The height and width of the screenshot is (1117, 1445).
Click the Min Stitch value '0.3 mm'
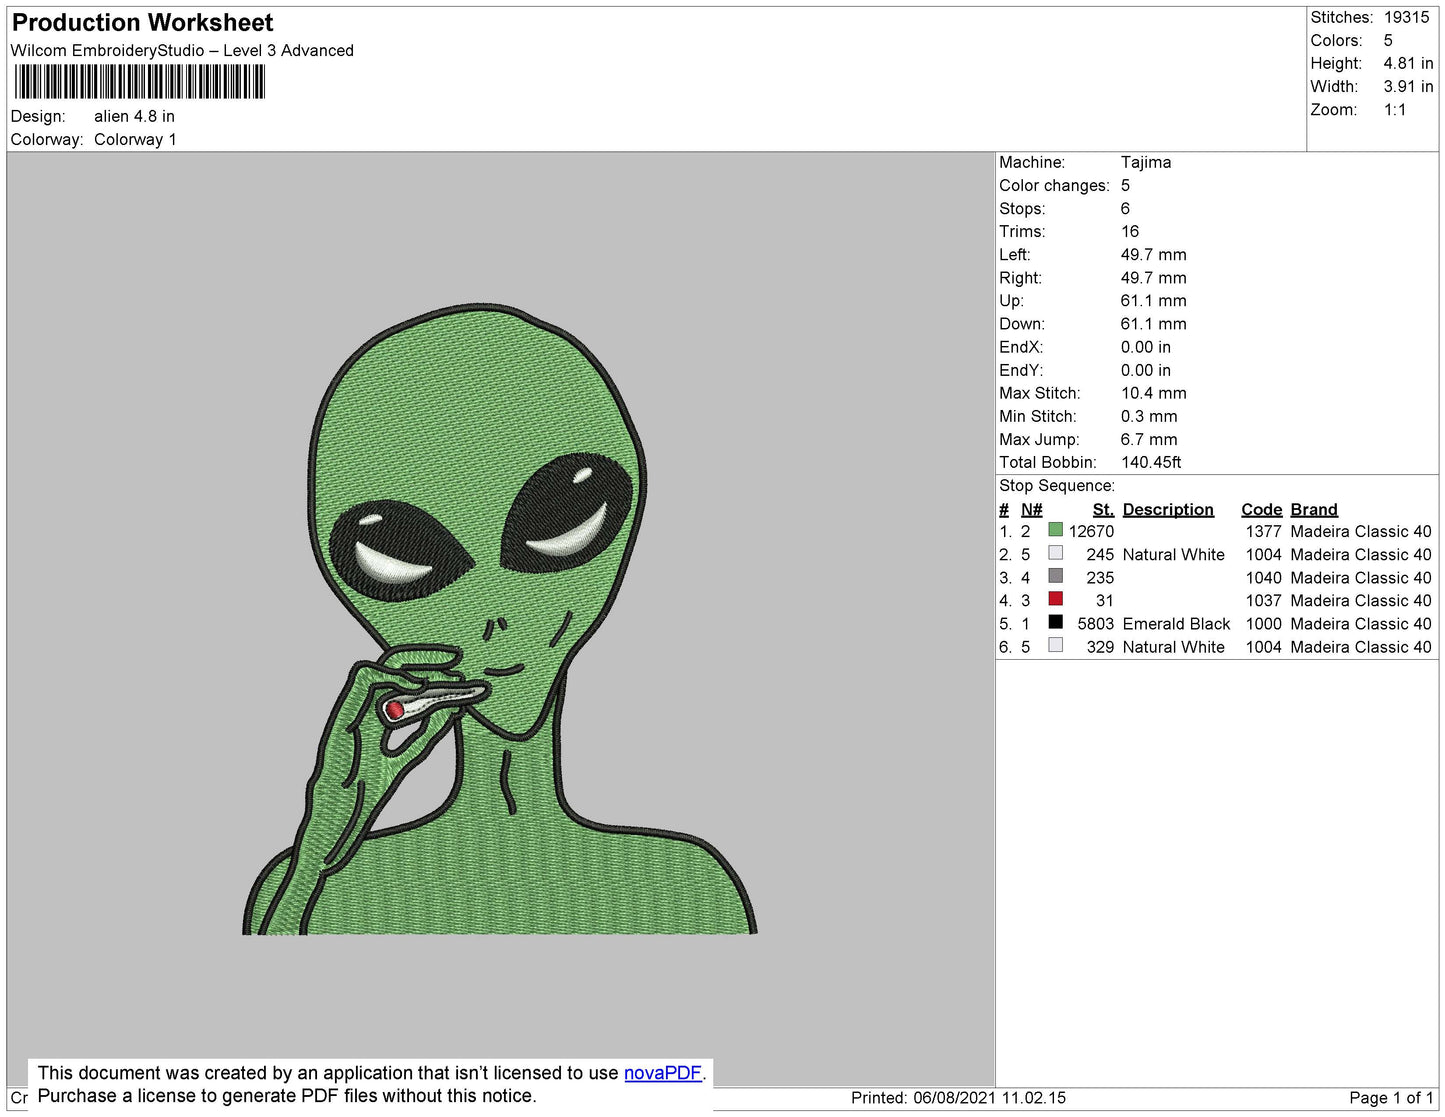(x=1149, y=417)
